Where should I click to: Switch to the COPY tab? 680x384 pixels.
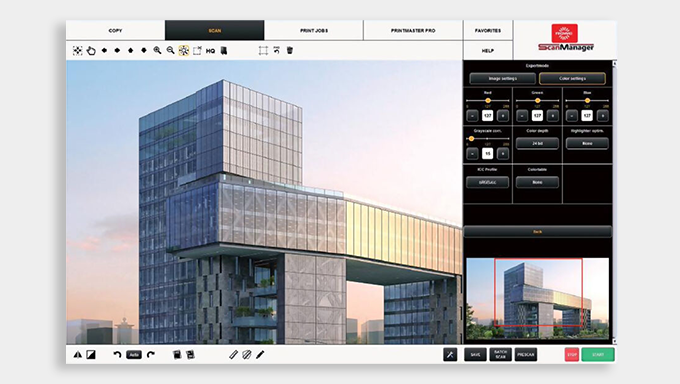click(x=115, y=30)
